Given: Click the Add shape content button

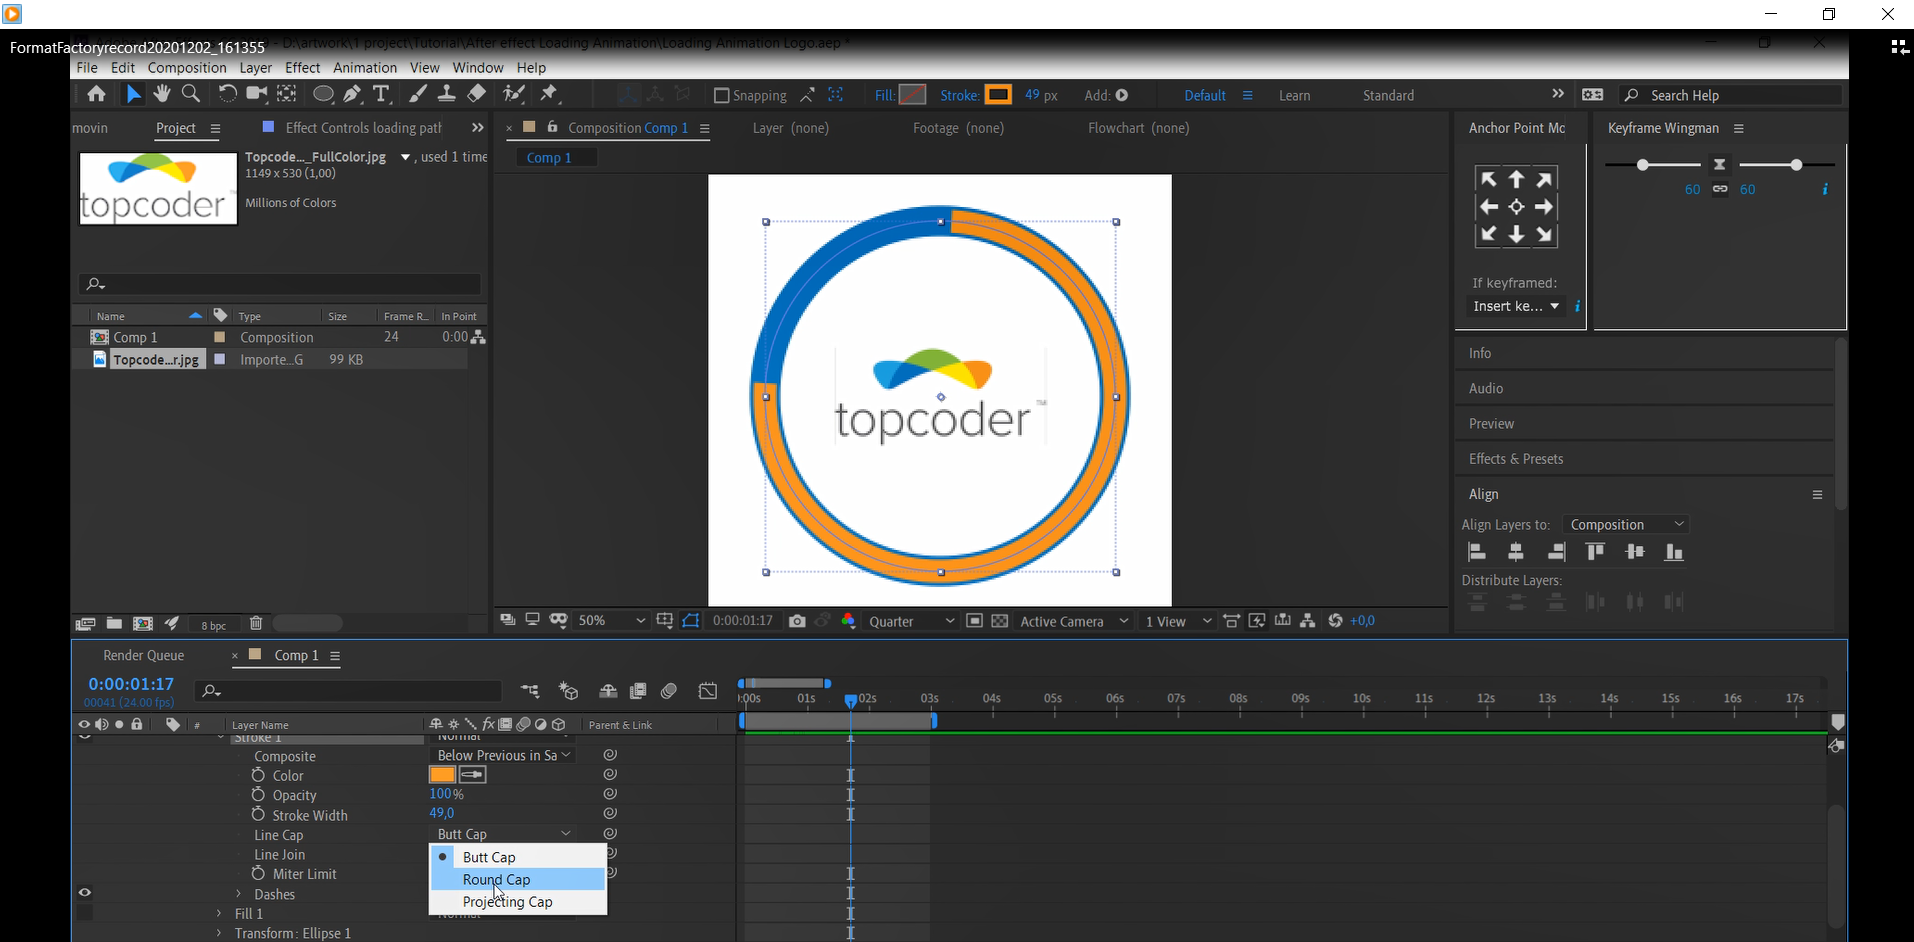Looking at the screenshot, I should pyautogui.click(x=1122, y=95).
